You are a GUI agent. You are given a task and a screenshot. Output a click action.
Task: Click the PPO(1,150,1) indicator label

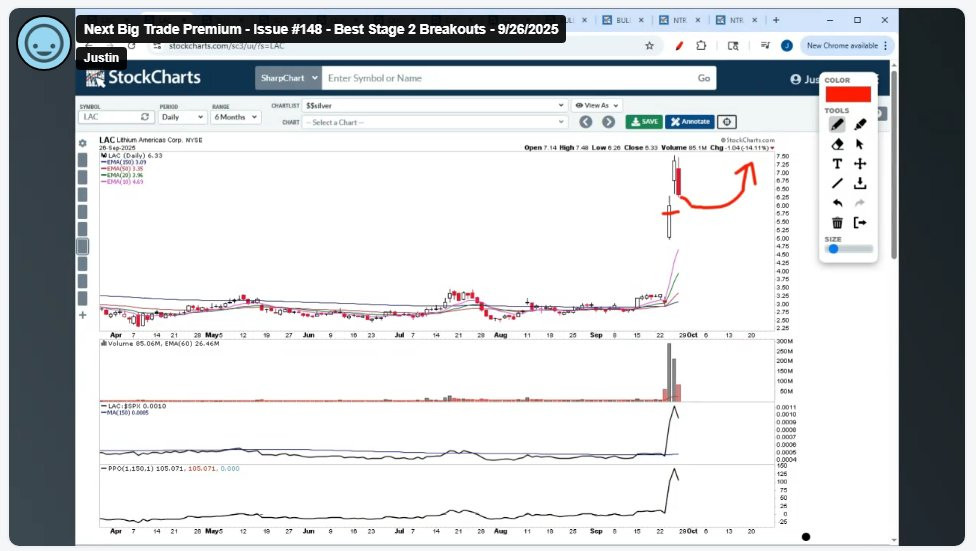tap(170, 469)
